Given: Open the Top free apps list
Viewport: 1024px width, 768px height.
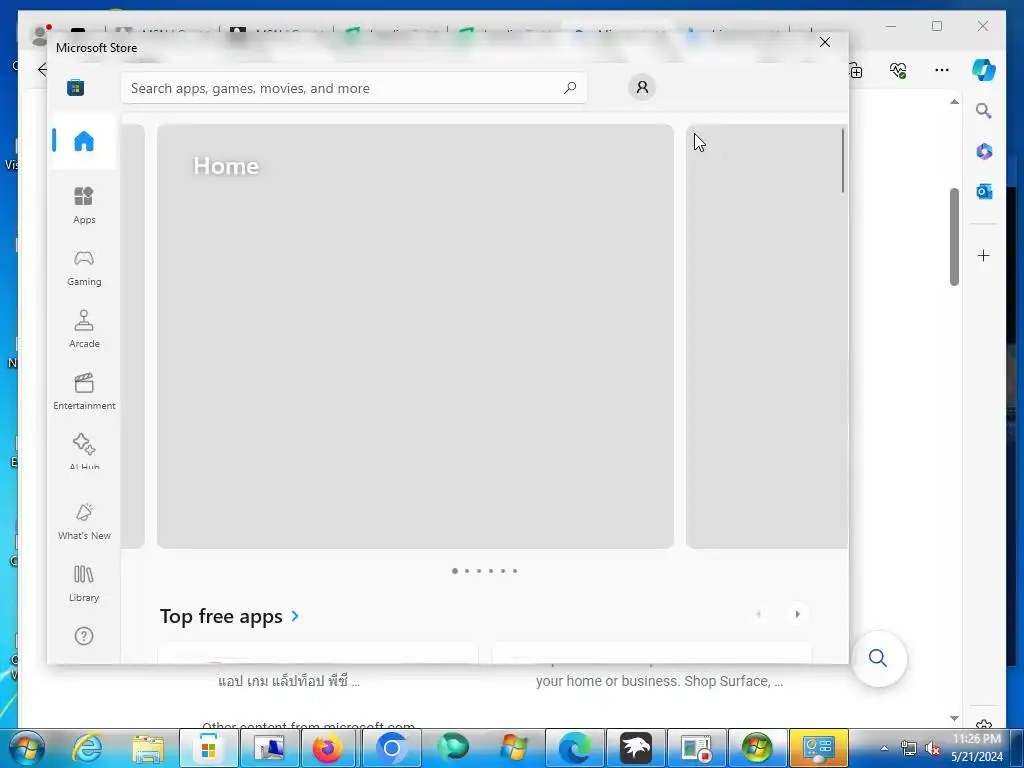Looking at the screenshot, I should pos(221,616).
